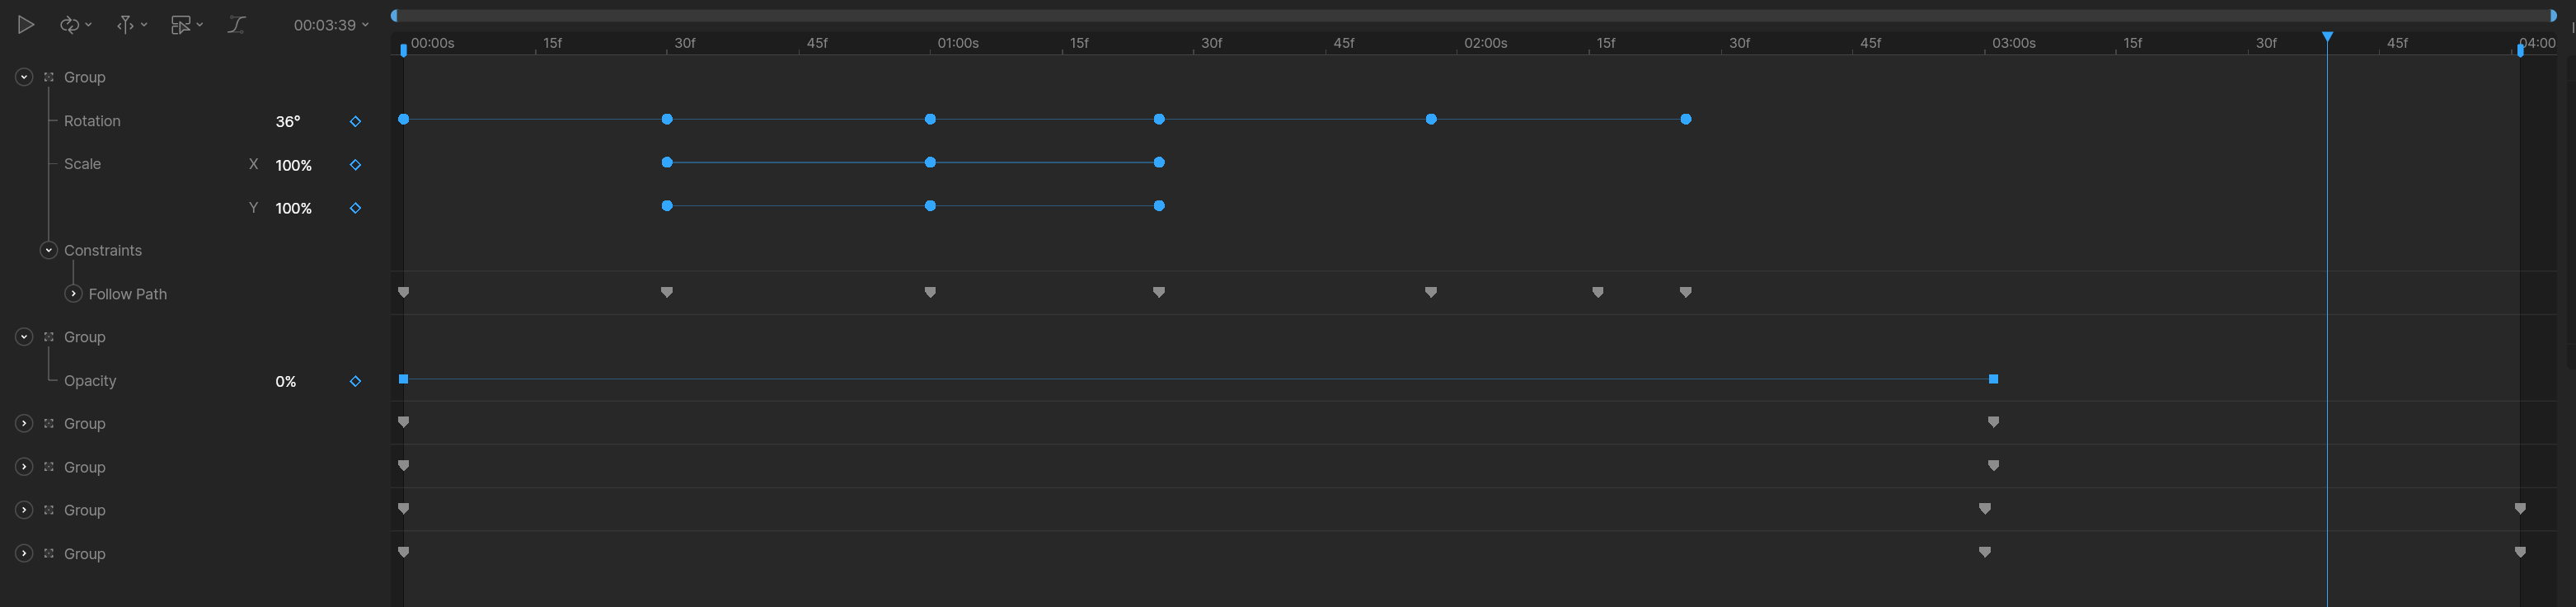Click the Group icon above Rotation

[48, 77]
